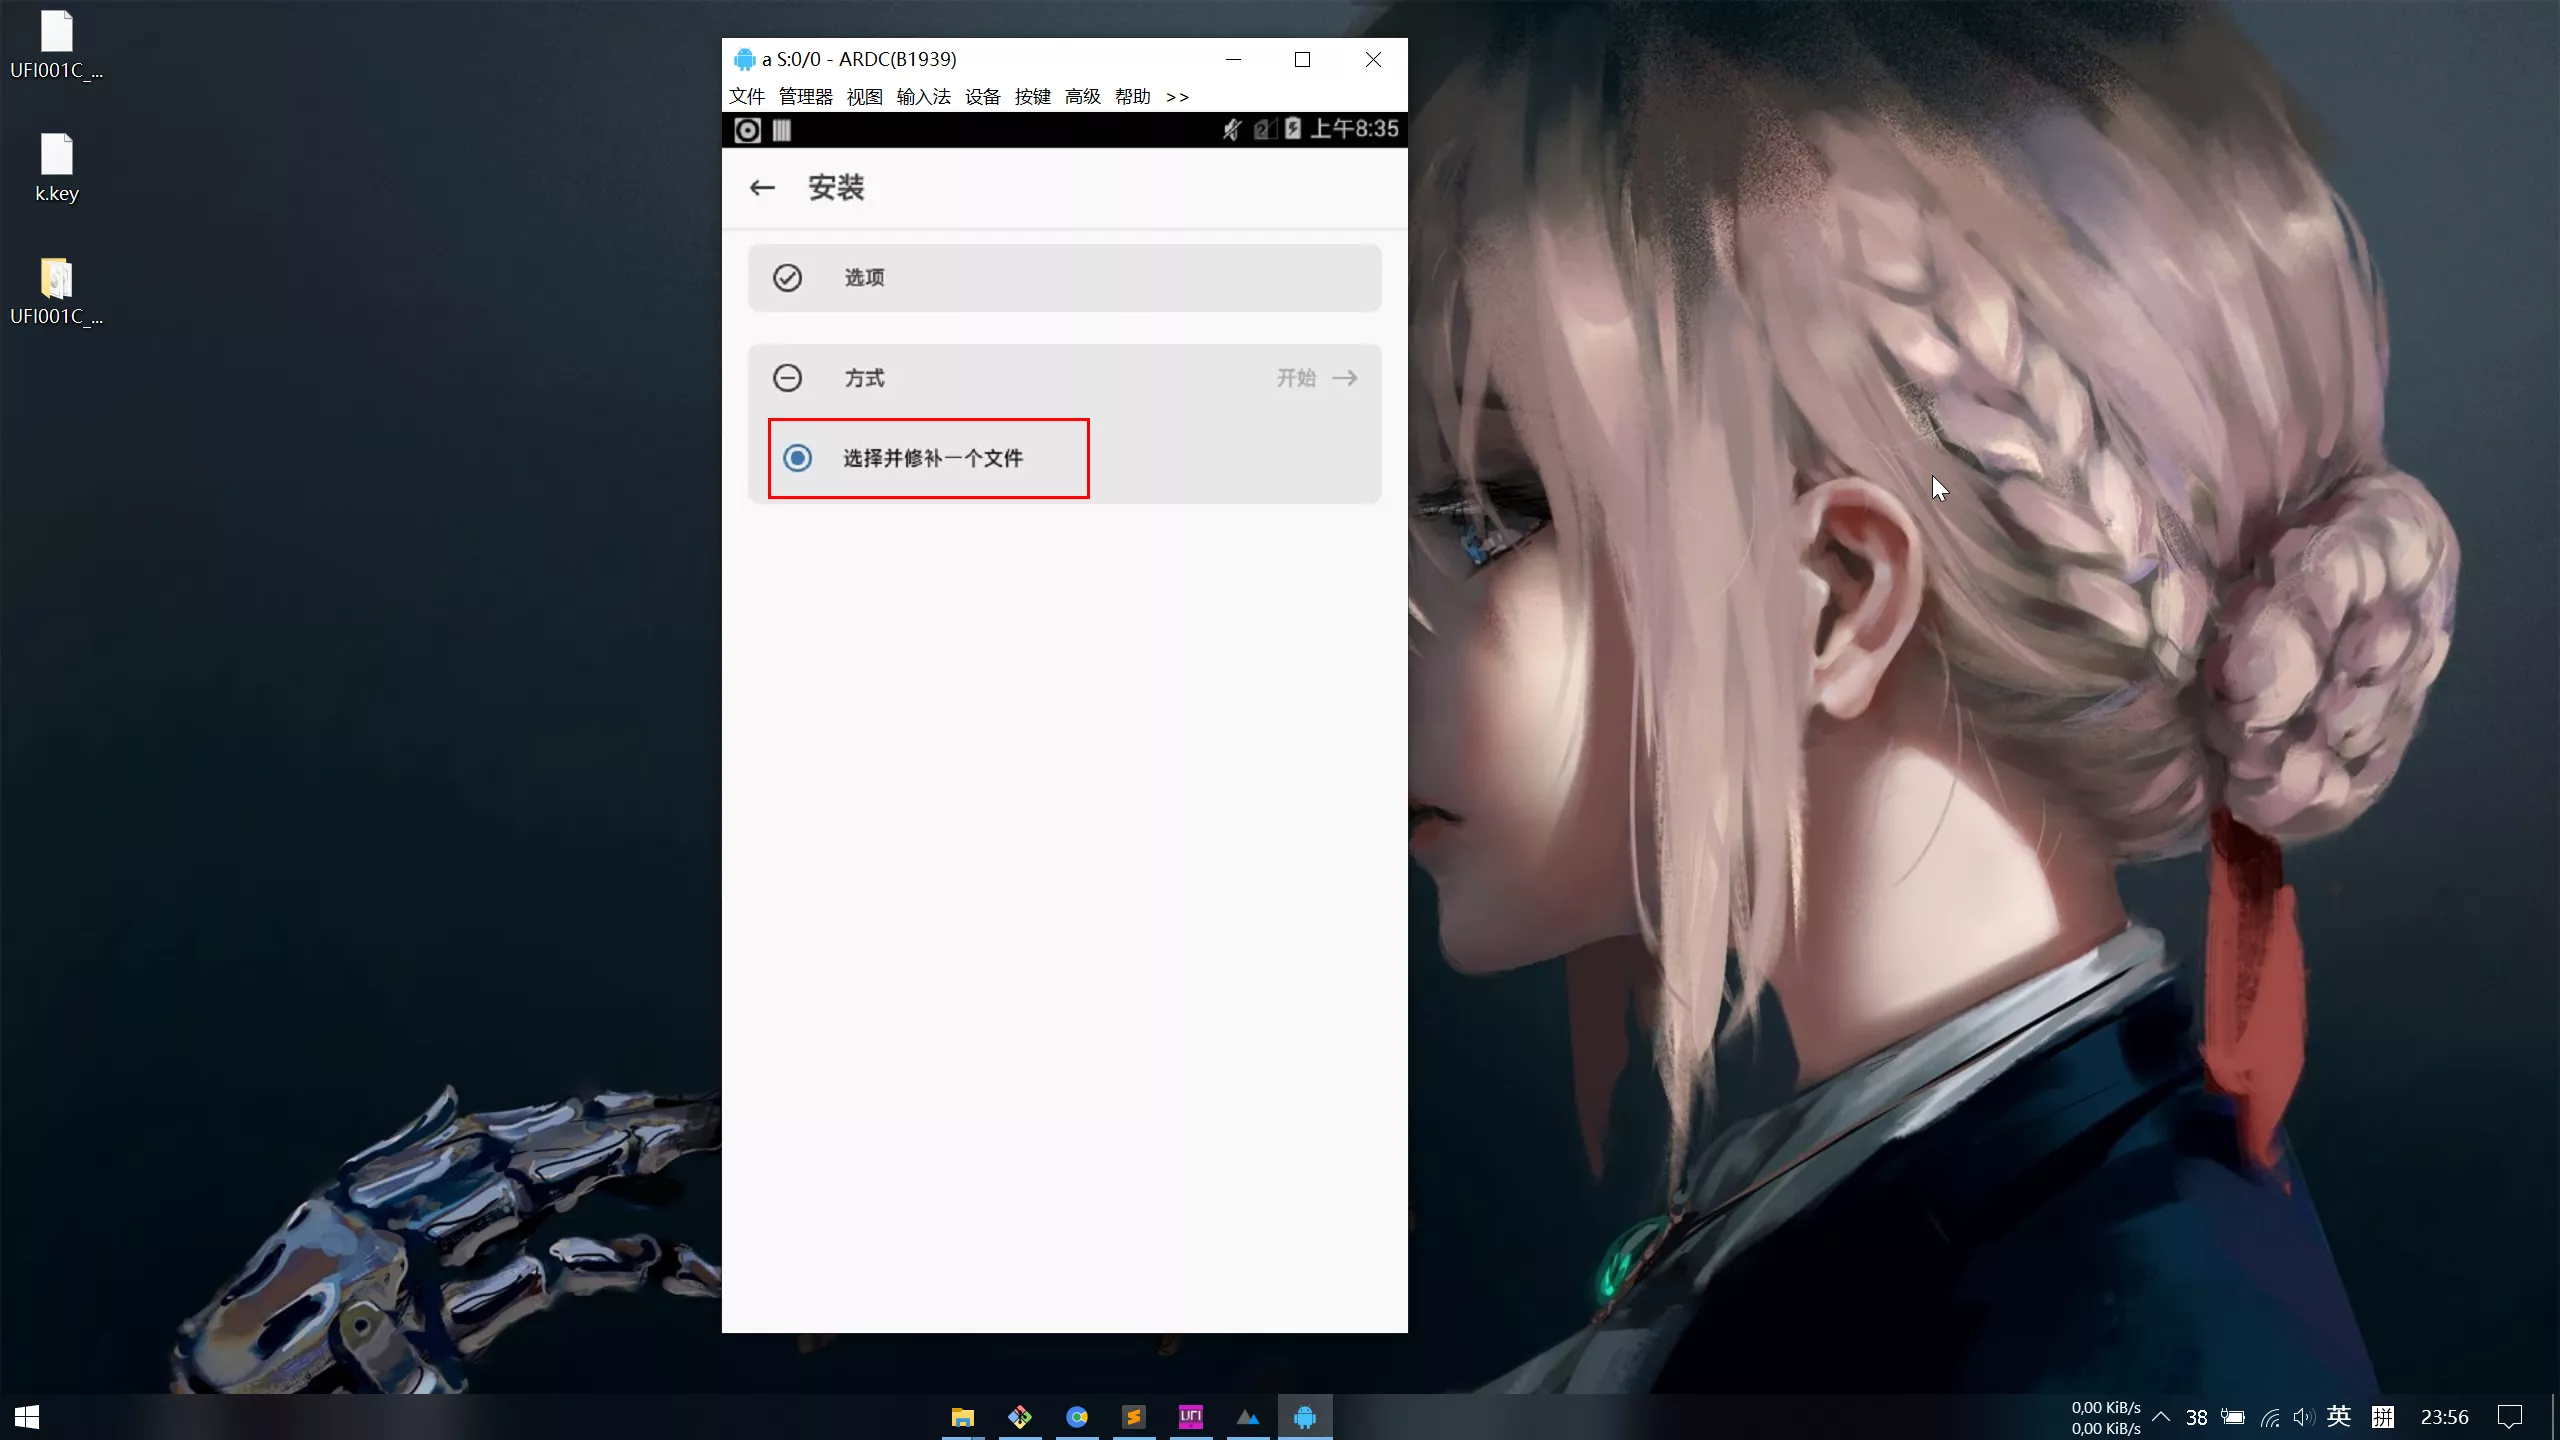
Task: Open the k.key file on desktop
Action: point(57,166)
